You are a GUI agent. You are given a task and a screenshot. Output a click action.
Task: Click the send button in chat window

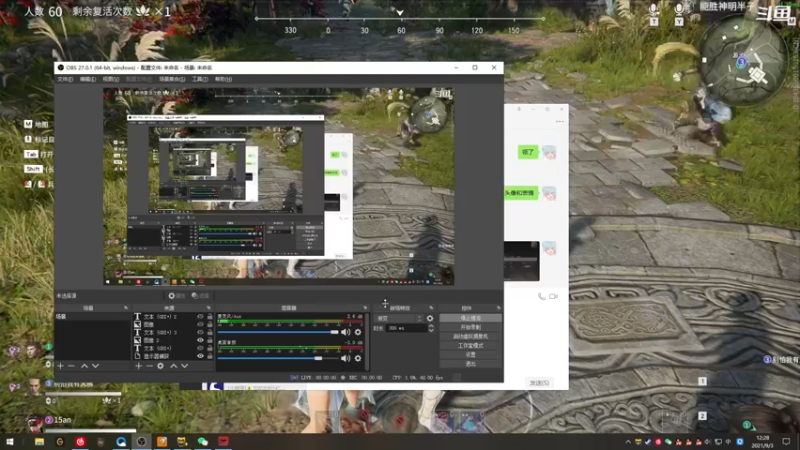tap(540, 383)
